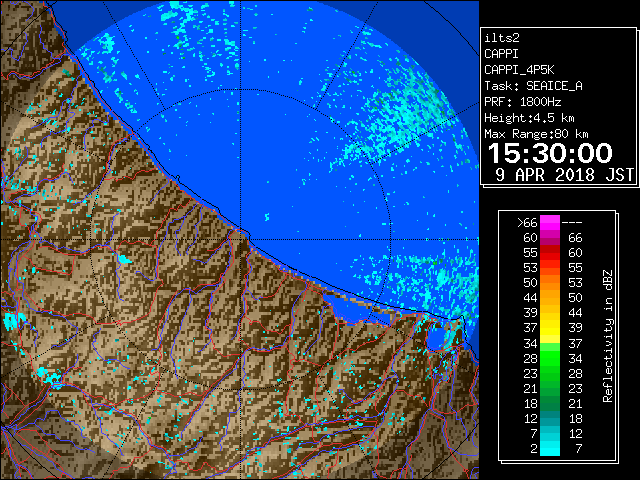Pick the orange 50–53 dBZ legend swatch

click(x=550, y=283)
